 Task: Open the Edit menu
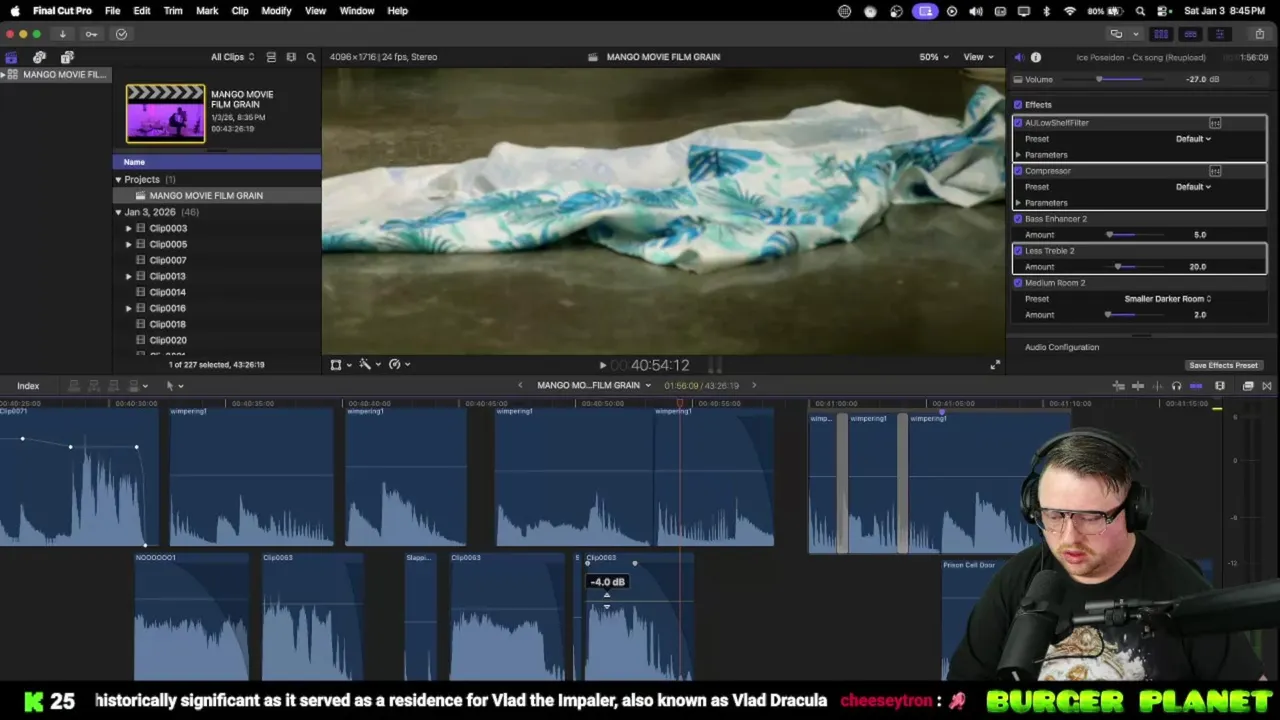point(142,11)
